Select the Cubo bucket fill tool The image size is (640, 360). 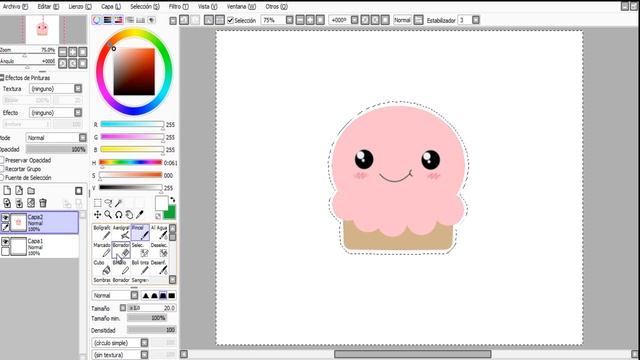(102, 267)
